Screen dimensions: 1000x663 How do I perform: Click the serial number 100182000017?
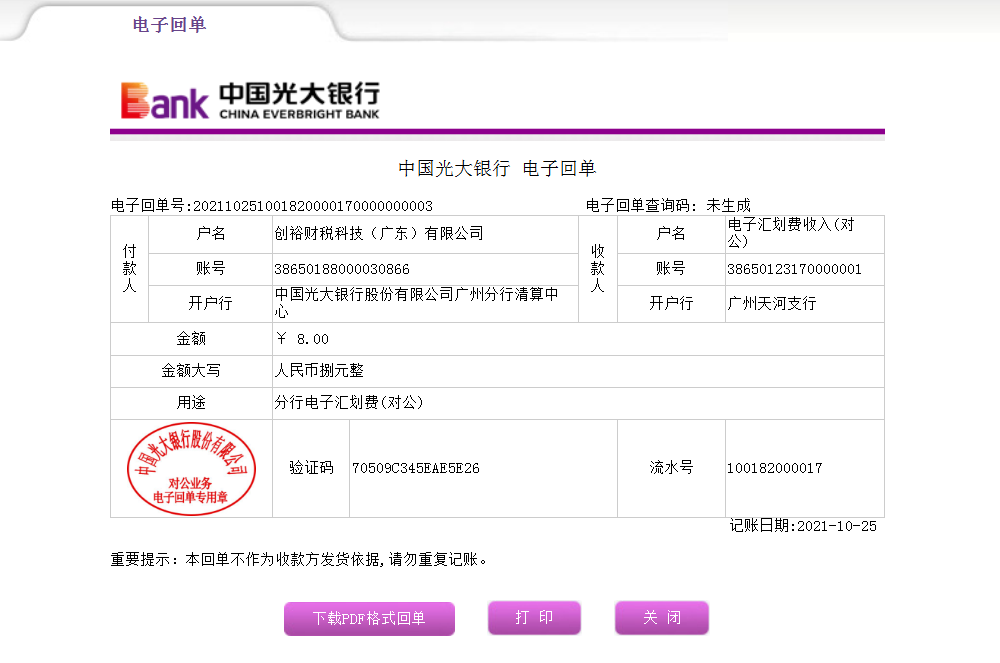[774, 468]
